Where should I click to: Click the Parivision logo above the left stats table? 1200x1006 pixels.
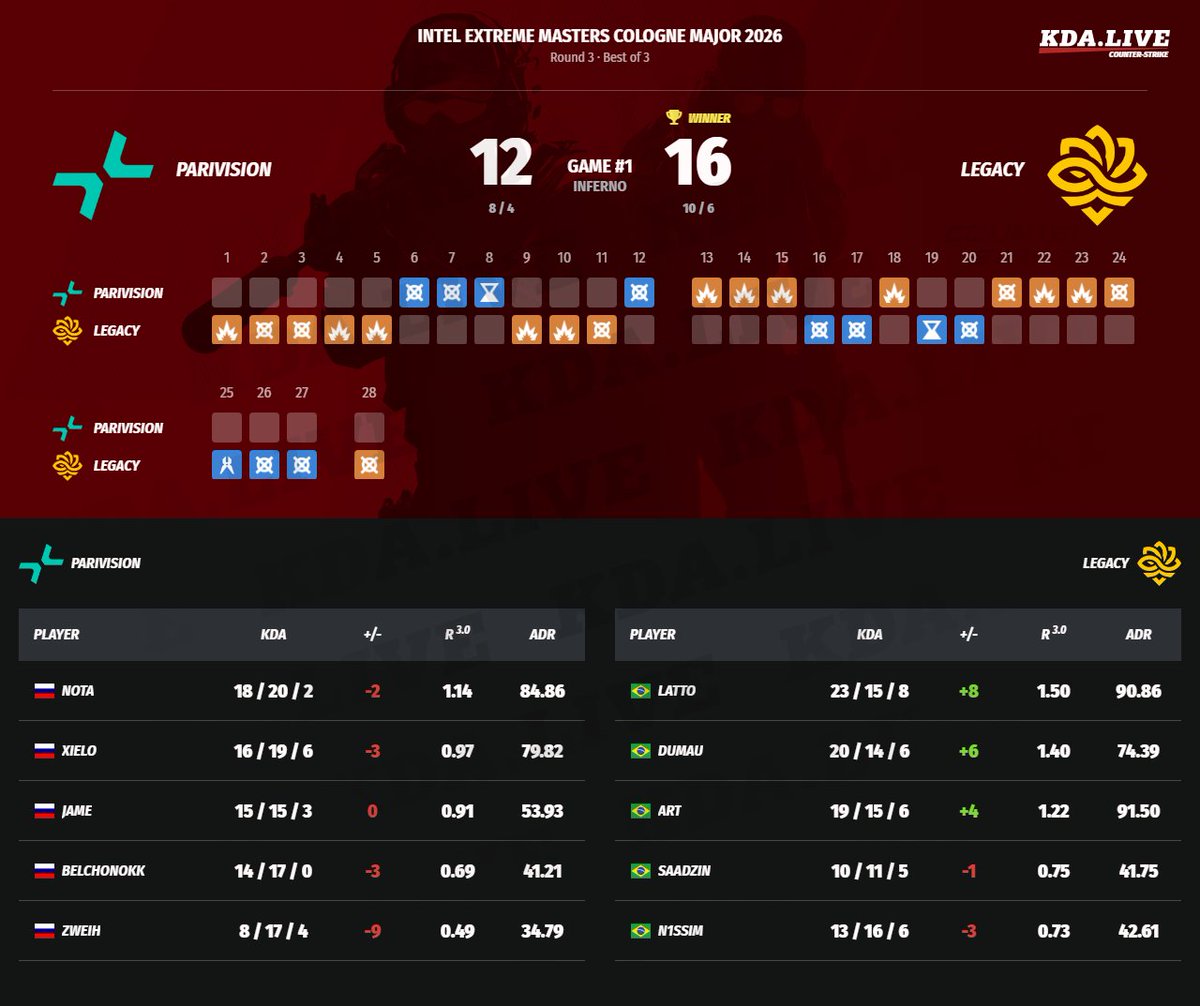point(40,563)
